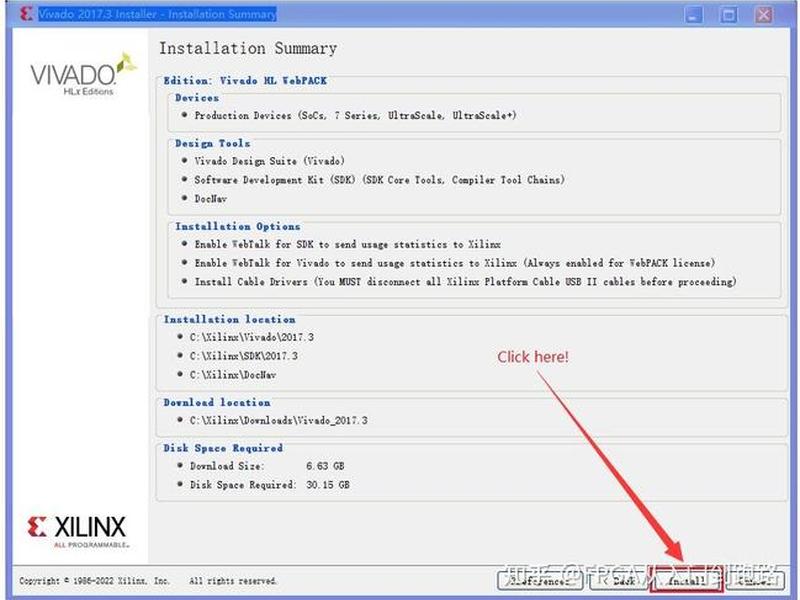Click the 'Disk Space Required' group heading
Screen dimensions: 800x600
coord(223,448)
